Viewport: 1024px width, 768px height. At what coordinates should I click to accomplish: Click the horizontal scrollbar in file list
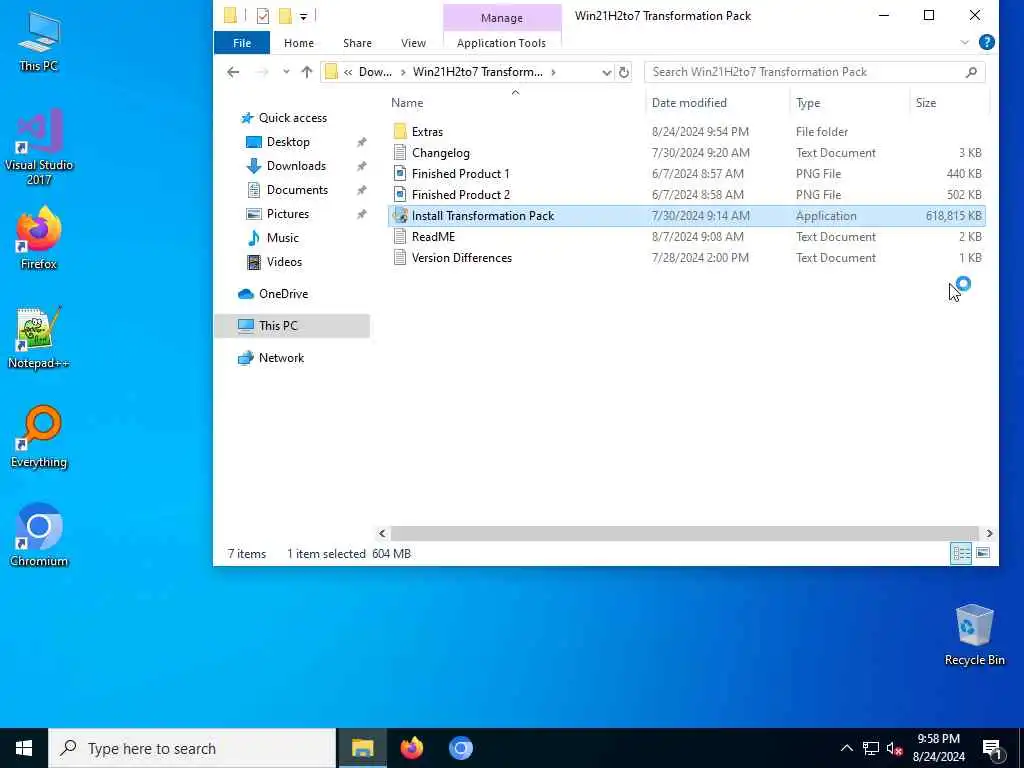[x=685, y=534]
